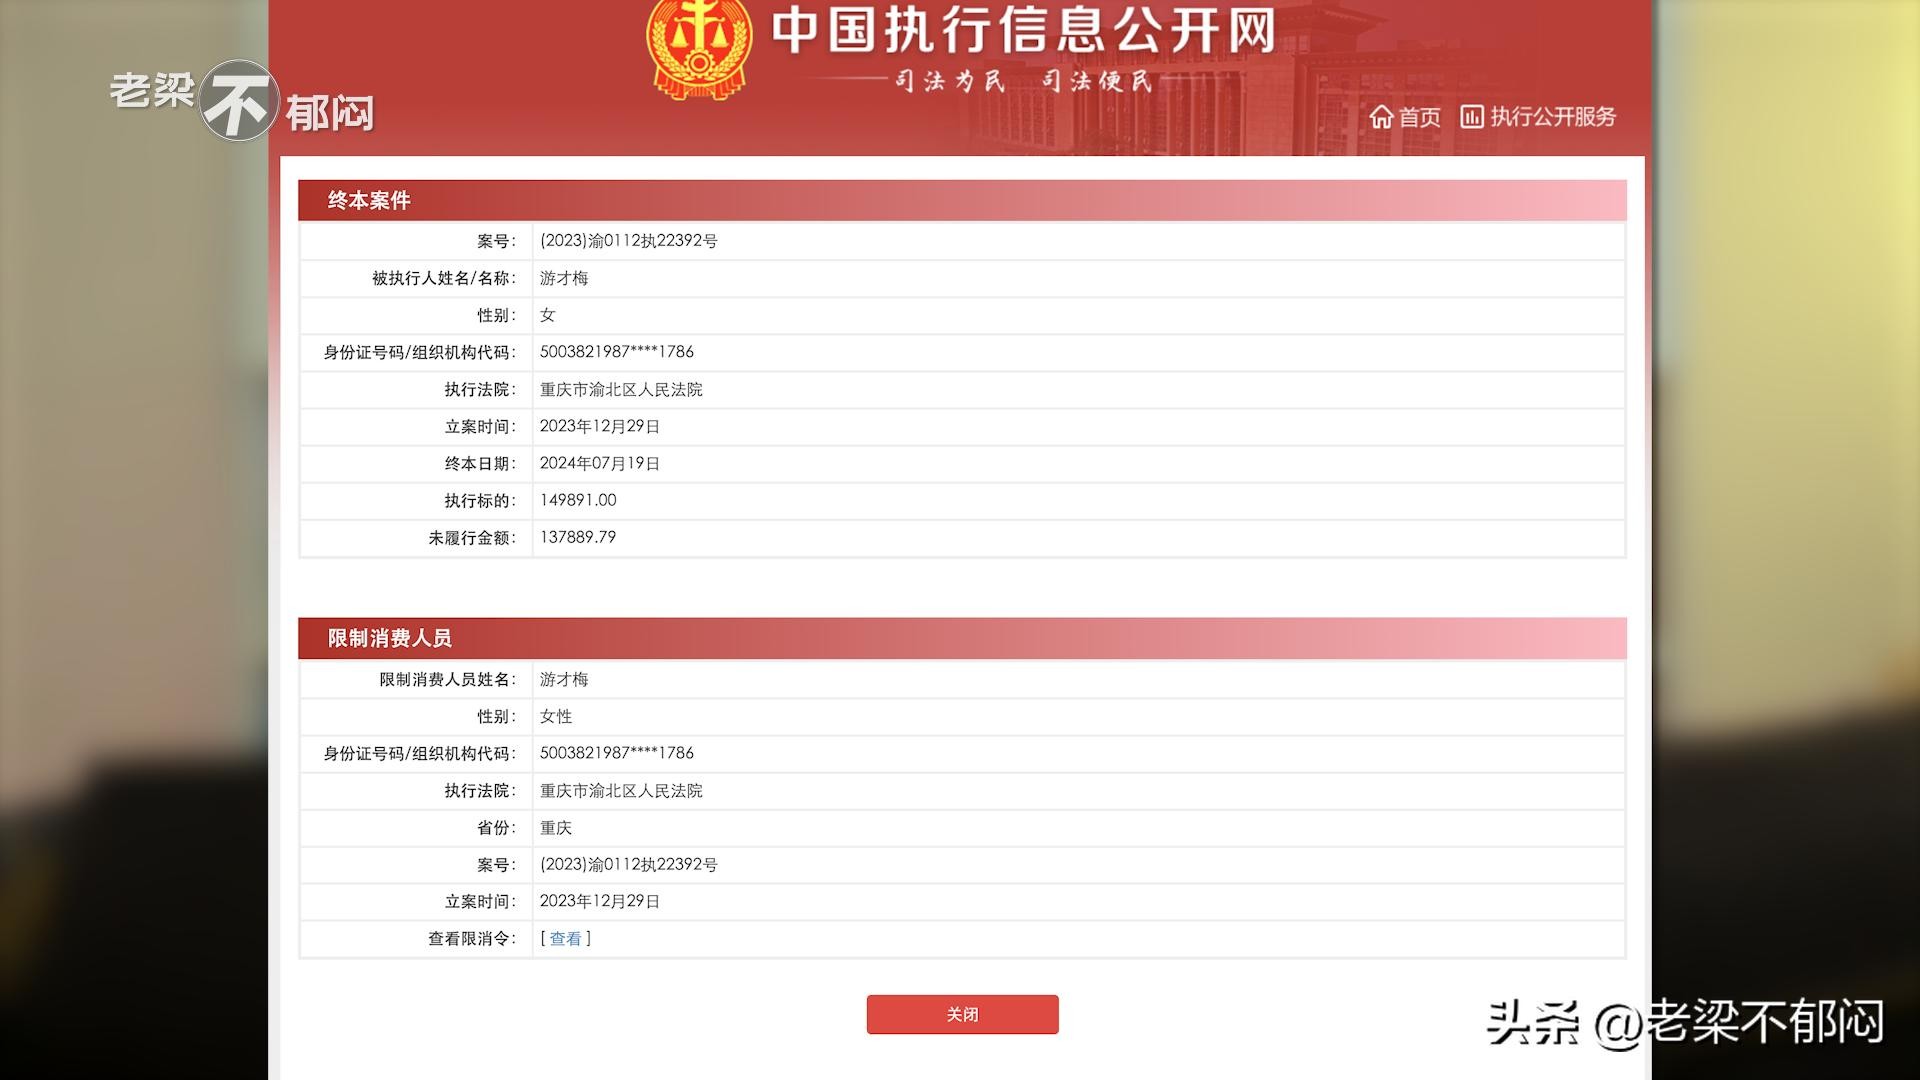Screen dimensions: 1920x1080
Task: Click the name 游才梅 in 终本案件
Action: 564,278
